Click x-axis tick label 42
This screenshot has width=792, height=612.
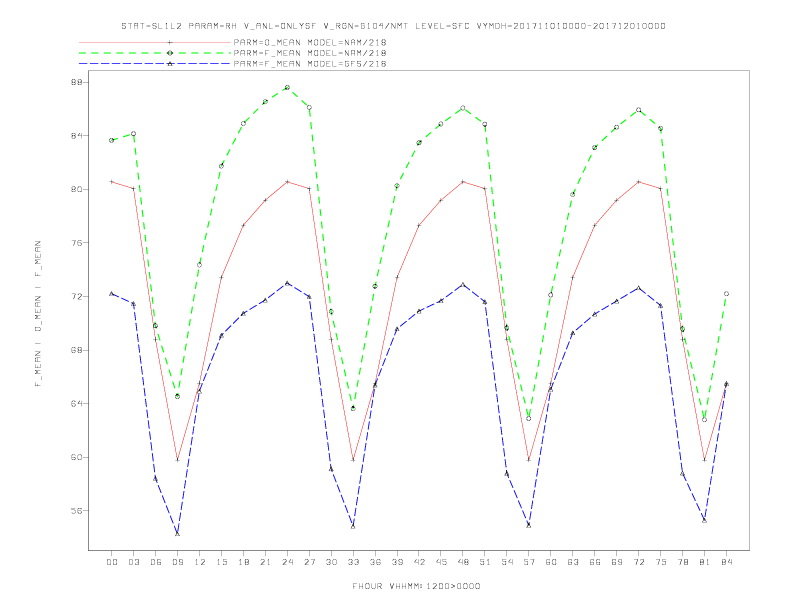(419, 562)
